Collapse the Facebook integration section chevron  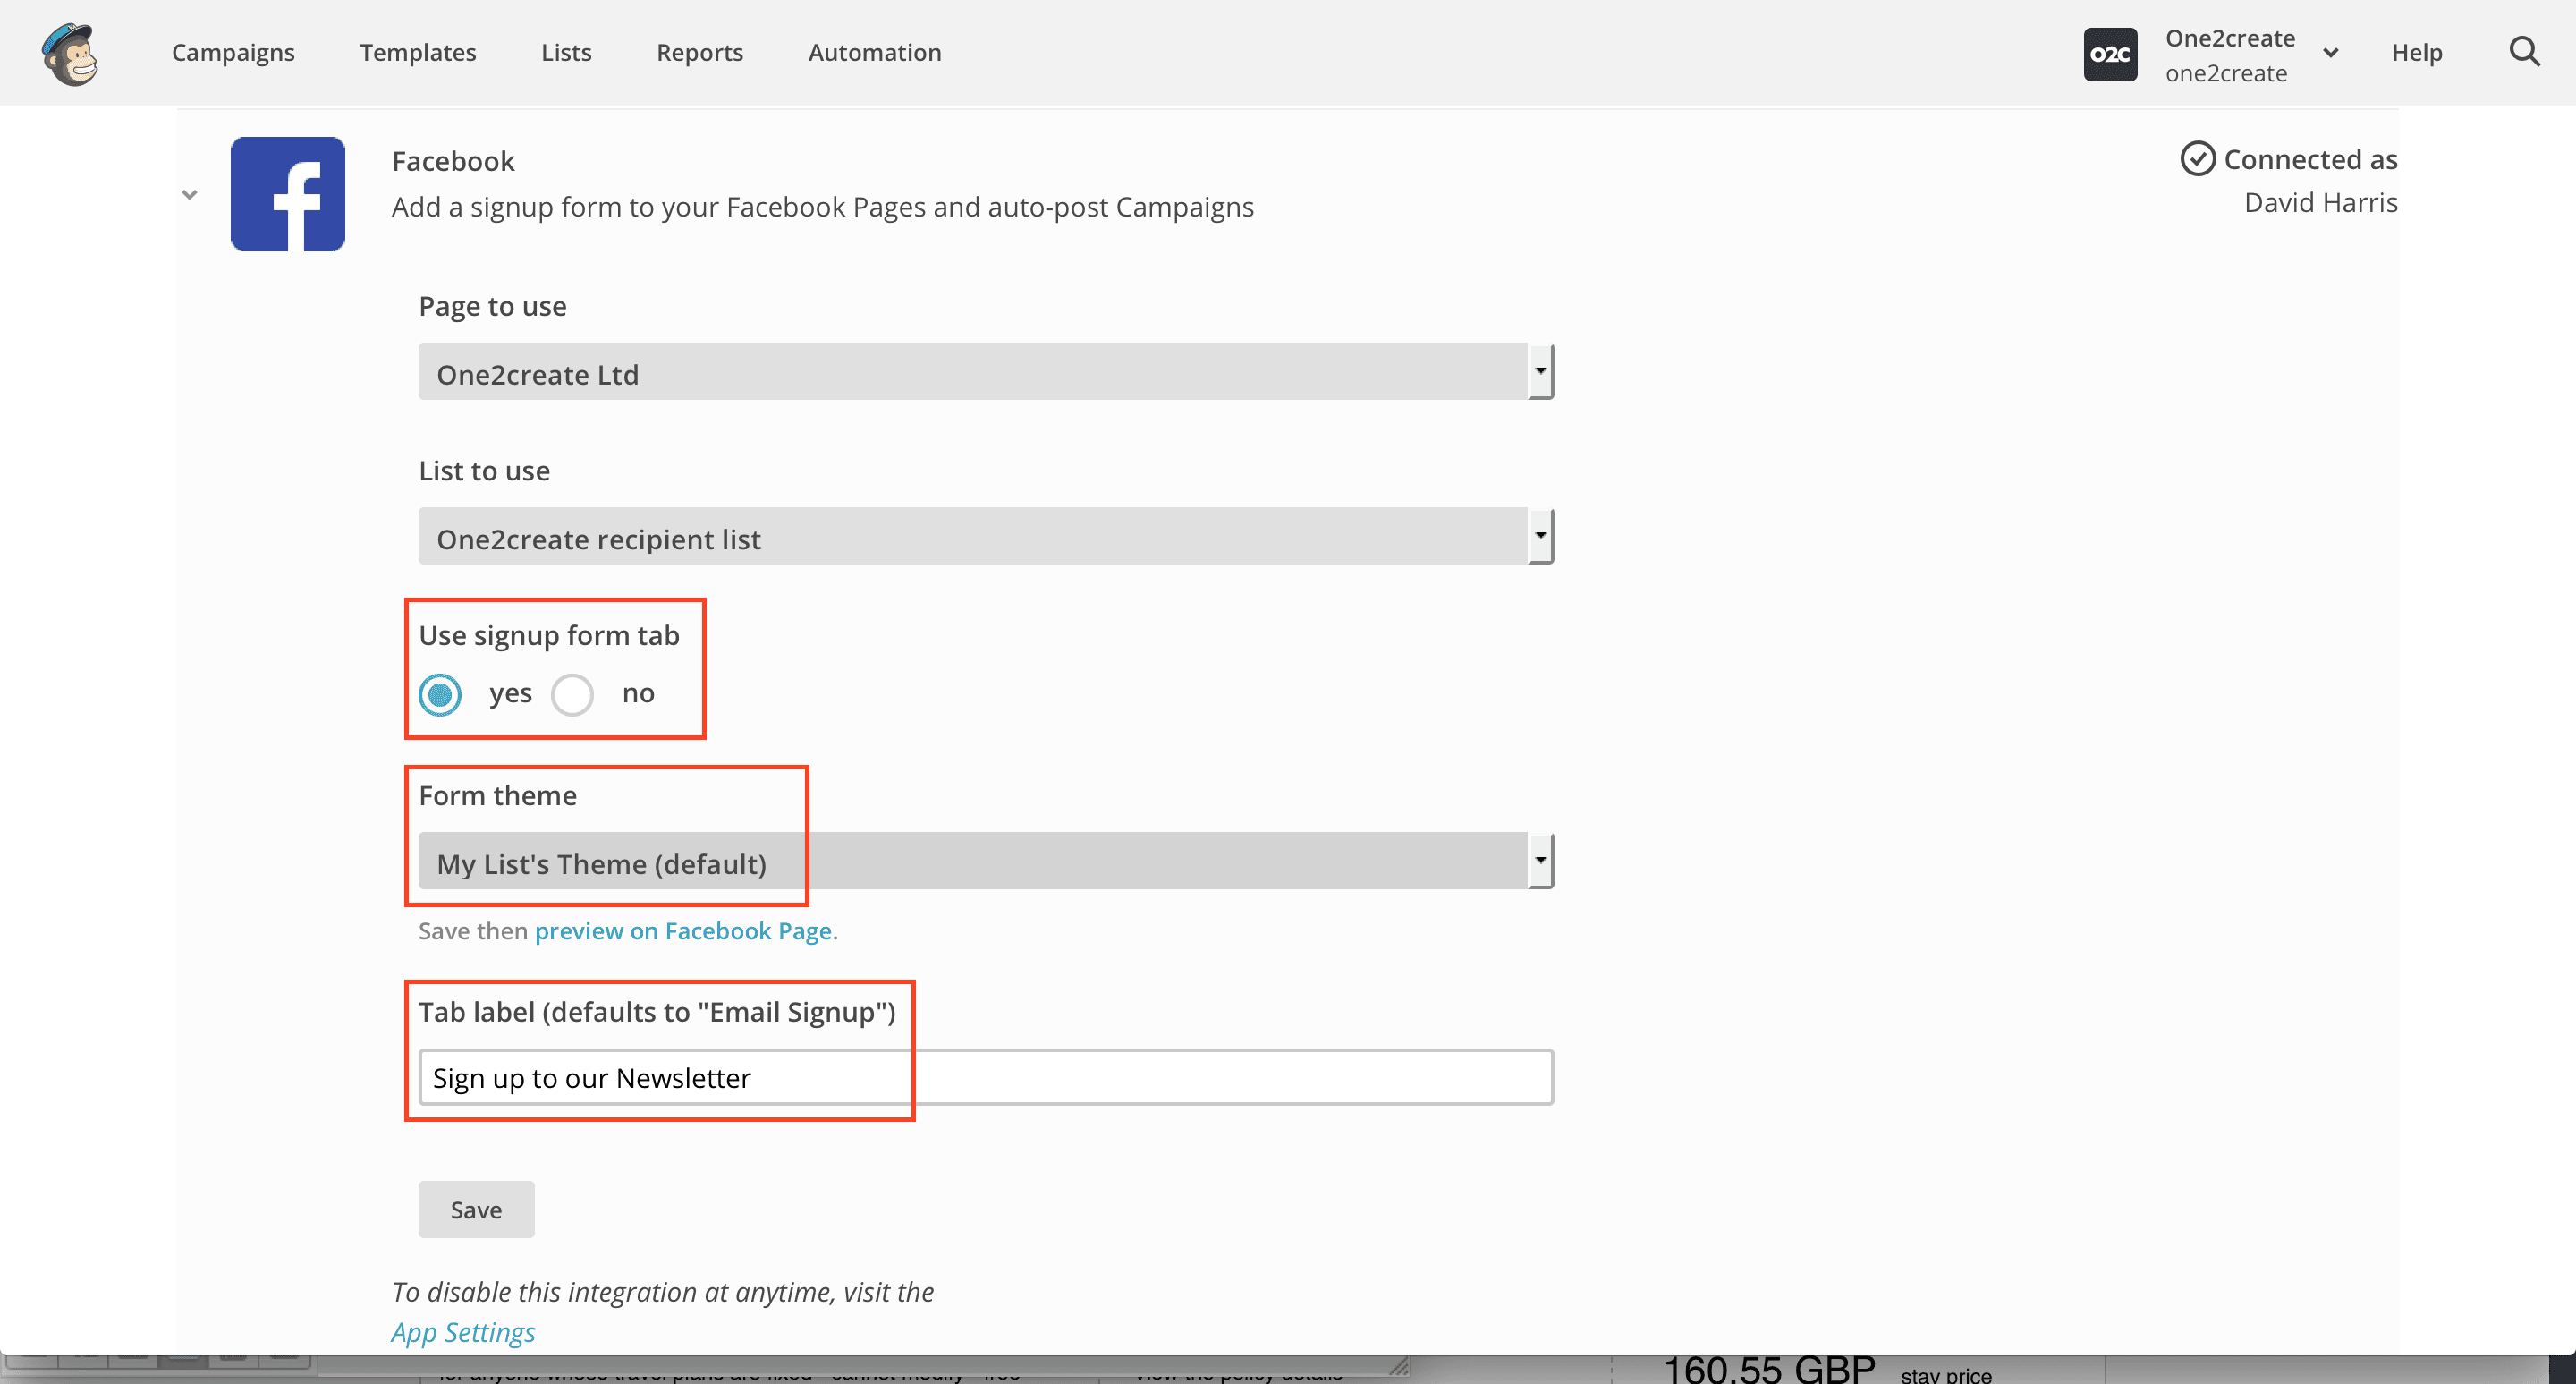pyautogui.click(x=189, y=194)
